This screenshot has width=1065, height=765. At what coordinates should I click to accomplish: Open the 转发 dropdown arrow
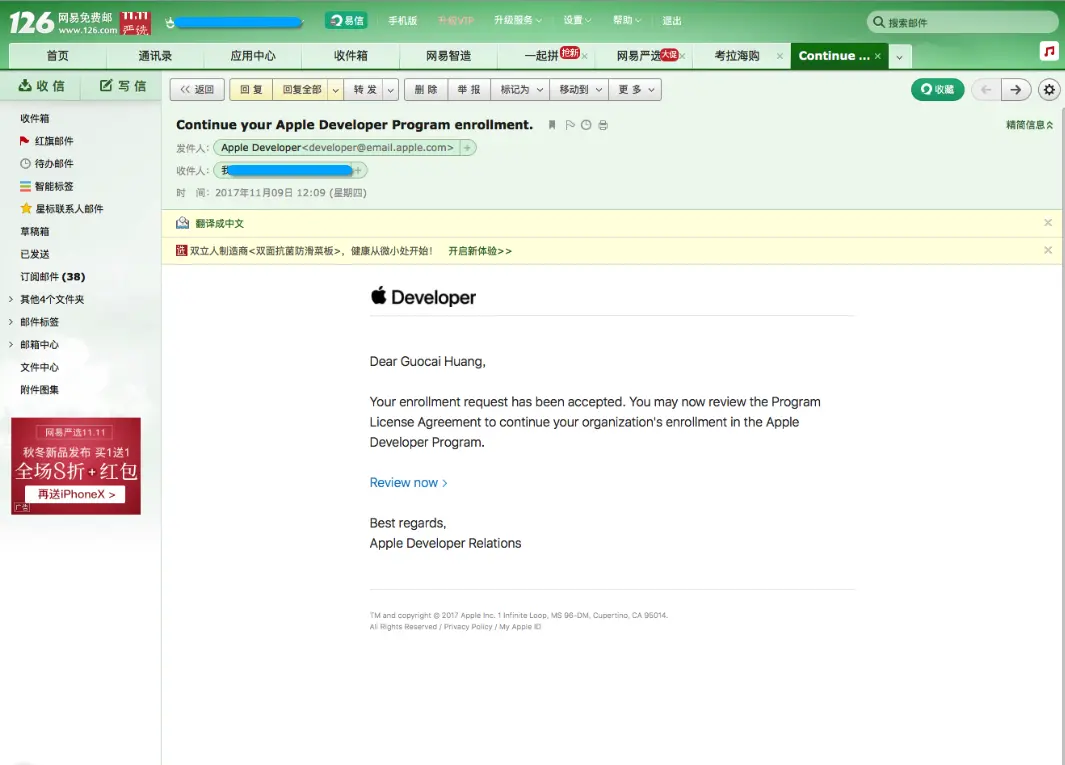click(x=391, y=90)
